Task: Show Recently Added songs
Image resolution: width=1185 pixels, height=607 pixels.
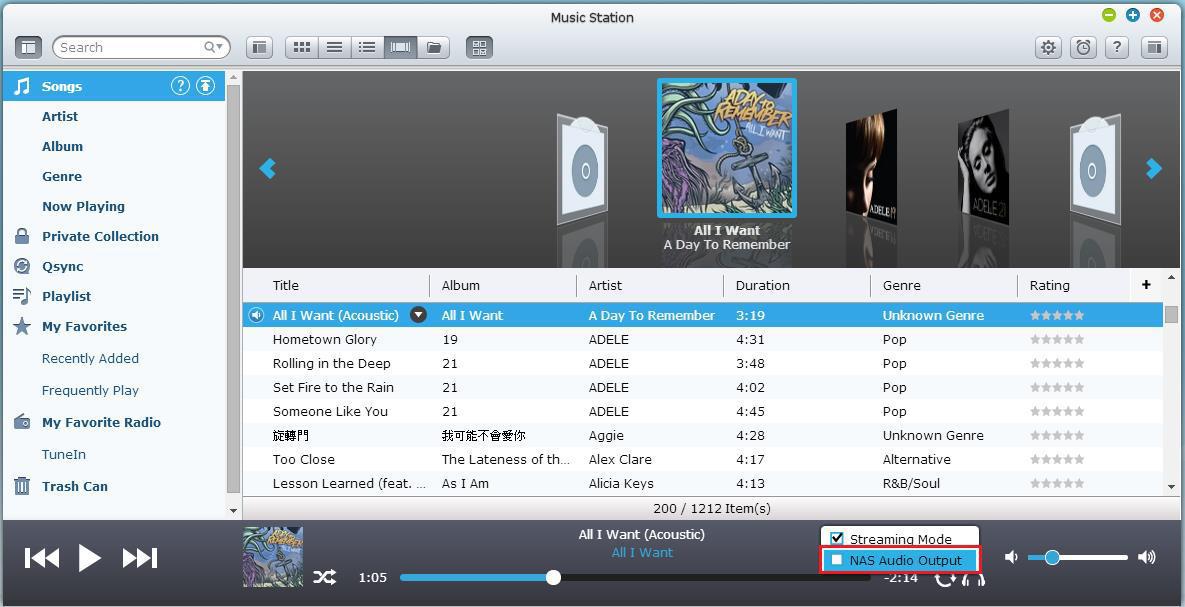Action: 90,358
